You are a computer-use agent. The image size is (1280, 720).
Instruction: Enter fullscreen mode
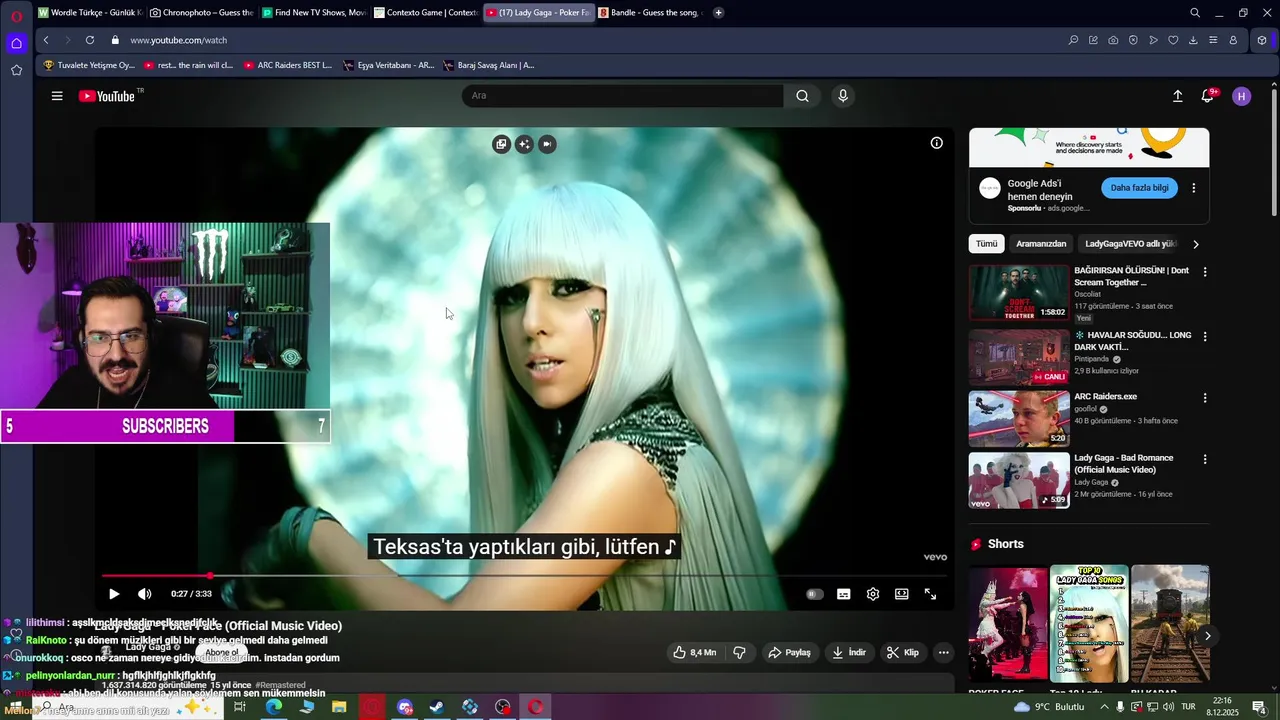coord(930,594)
